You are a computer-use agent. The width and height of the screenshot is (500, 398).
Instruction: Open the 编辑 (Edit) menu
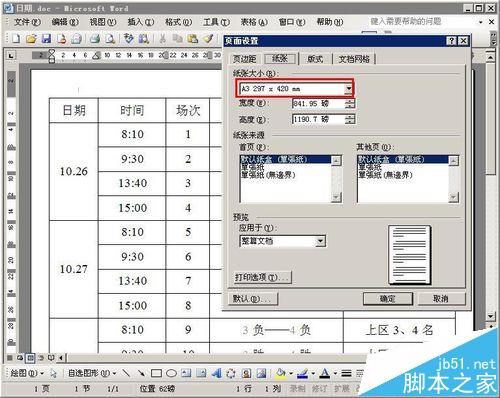[65, 22]
